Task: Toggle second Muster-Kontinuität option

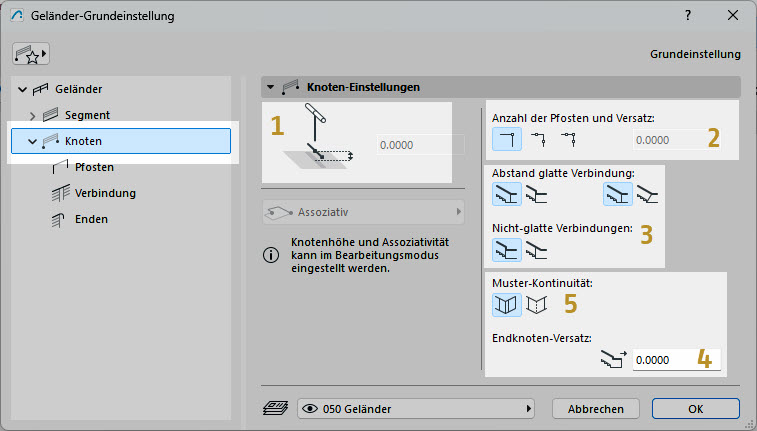Action: pos(538,303)
